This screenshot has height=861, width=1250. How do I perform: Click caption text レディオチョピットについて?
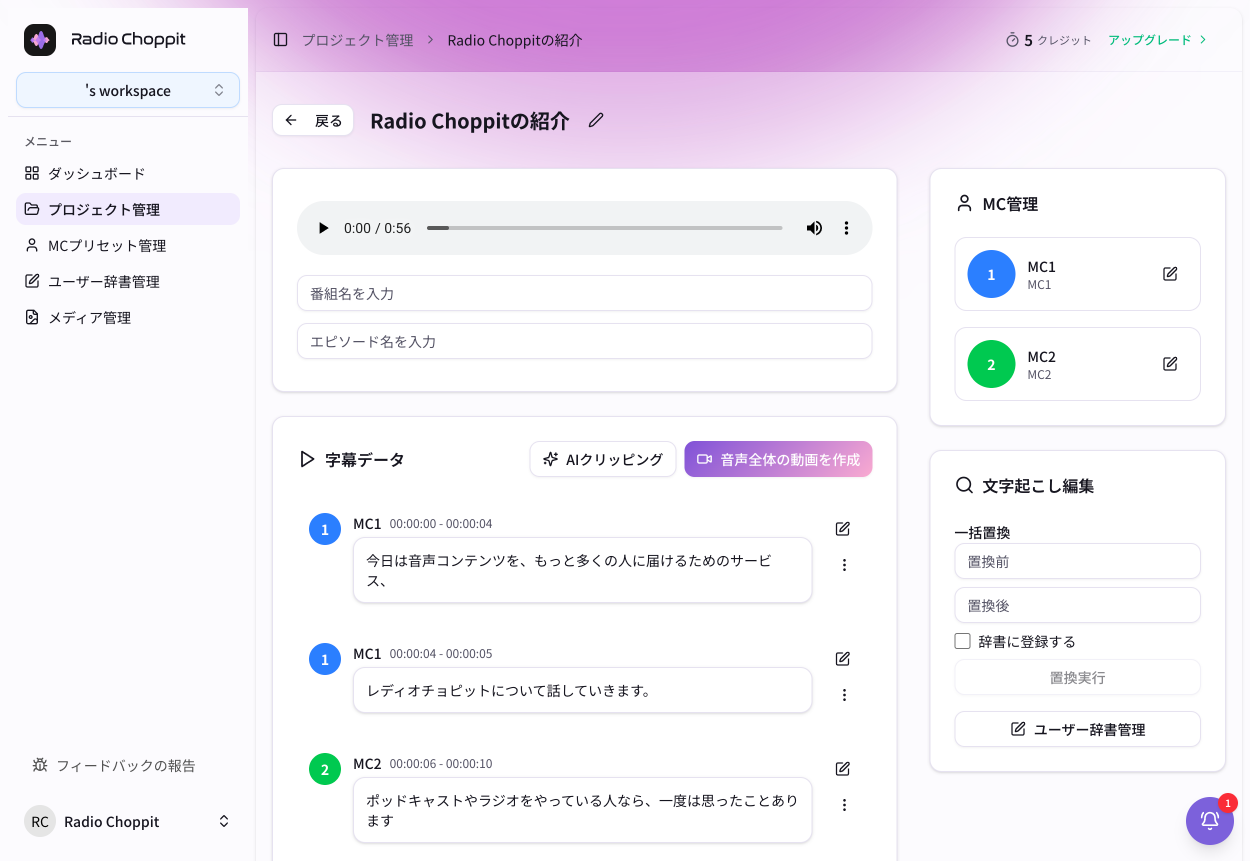tap(582, 690)
